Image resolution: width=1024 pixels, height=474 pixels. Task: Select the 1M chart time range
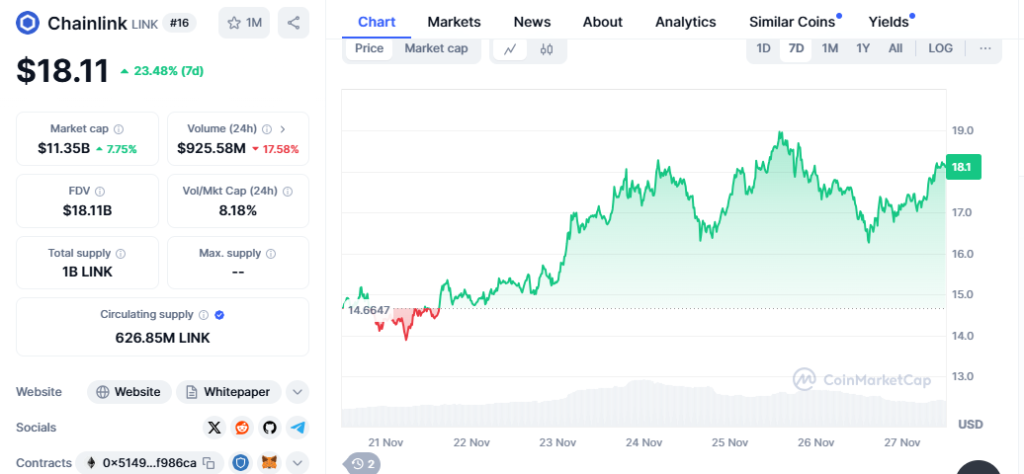click(x=830, y=48)
